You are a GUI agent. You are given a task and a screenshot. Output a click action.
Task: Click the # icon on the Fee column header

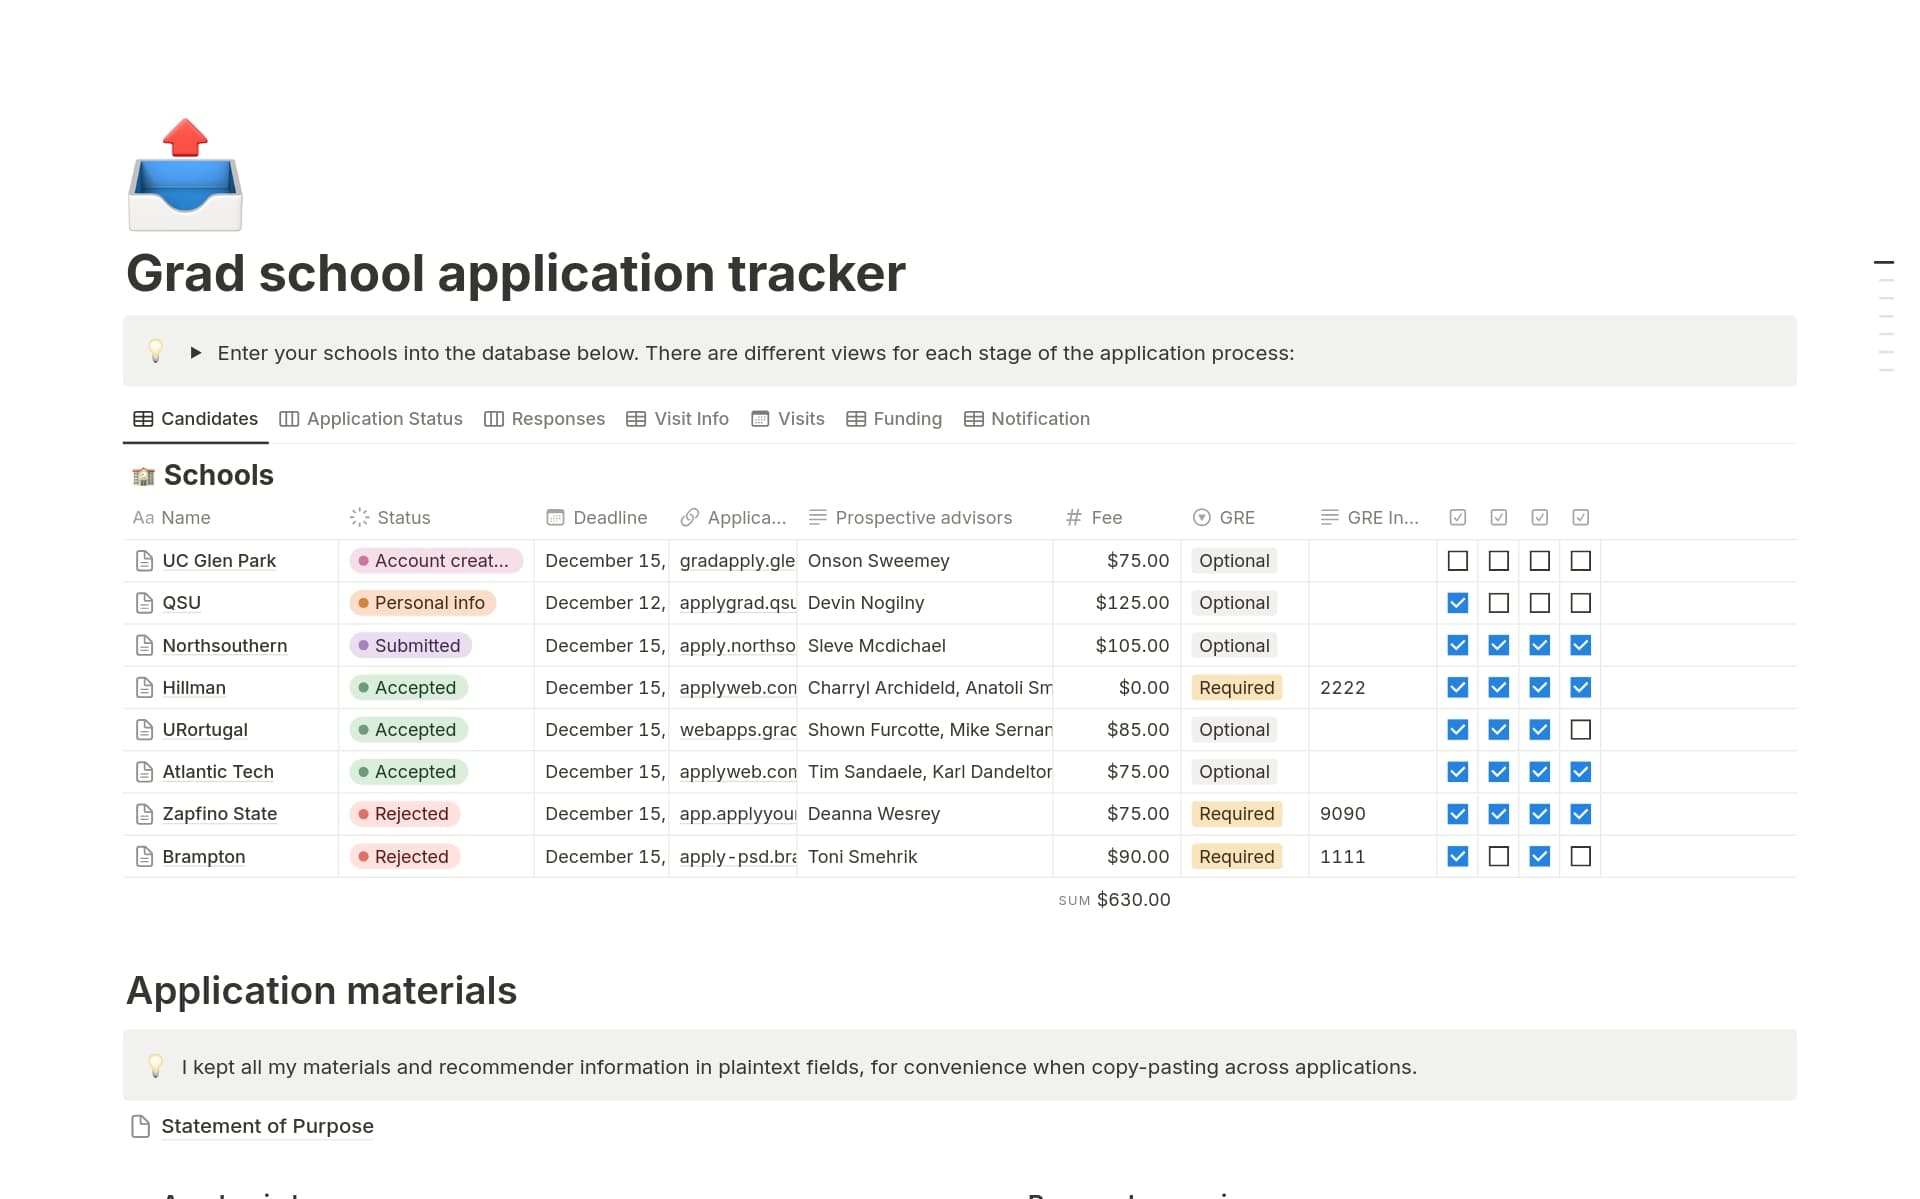[1072, 517]
